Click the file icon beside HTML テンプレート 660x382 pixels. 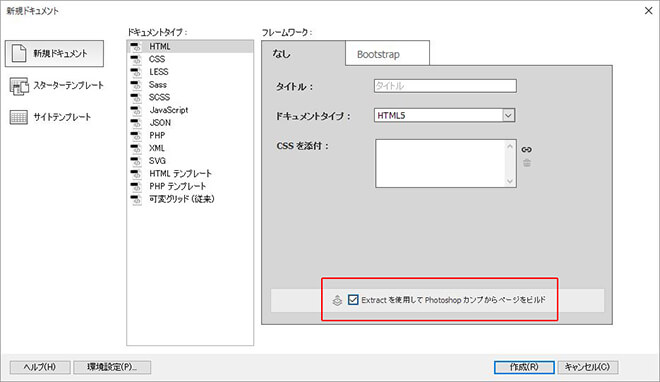(x=136, y=174)
